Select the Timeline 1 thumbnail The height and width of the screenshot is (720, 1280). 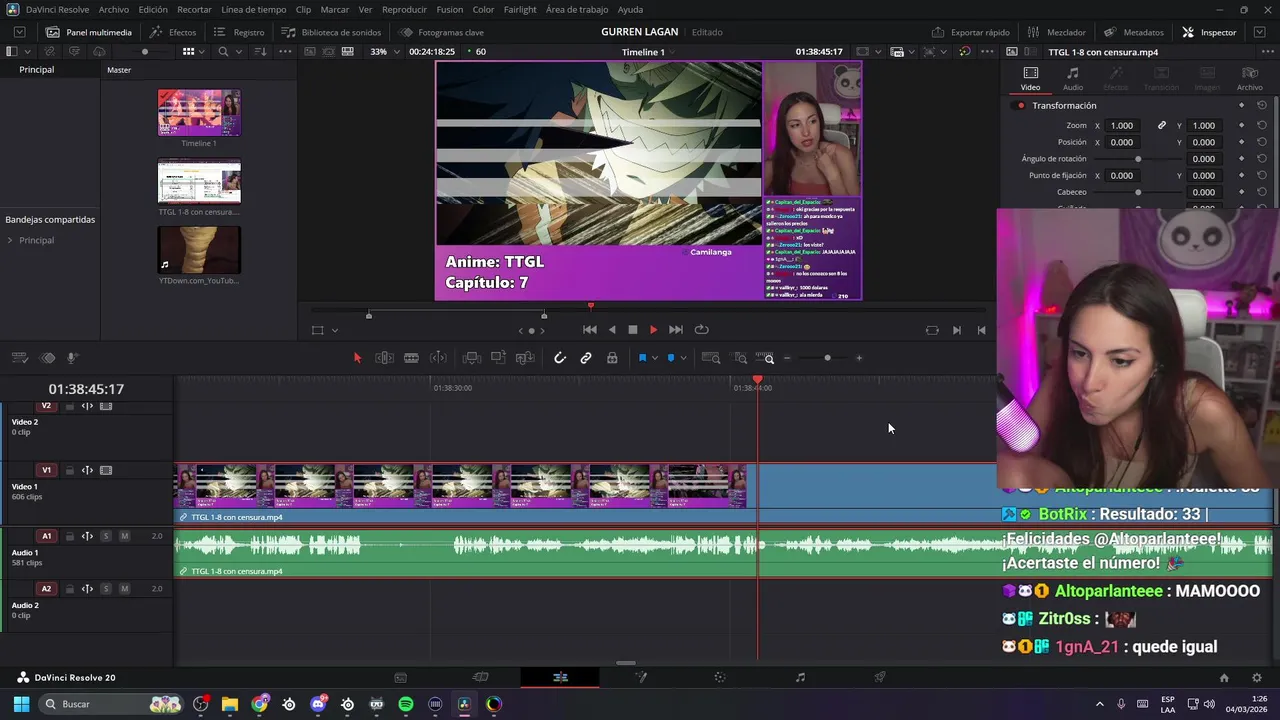click(199, 112)
